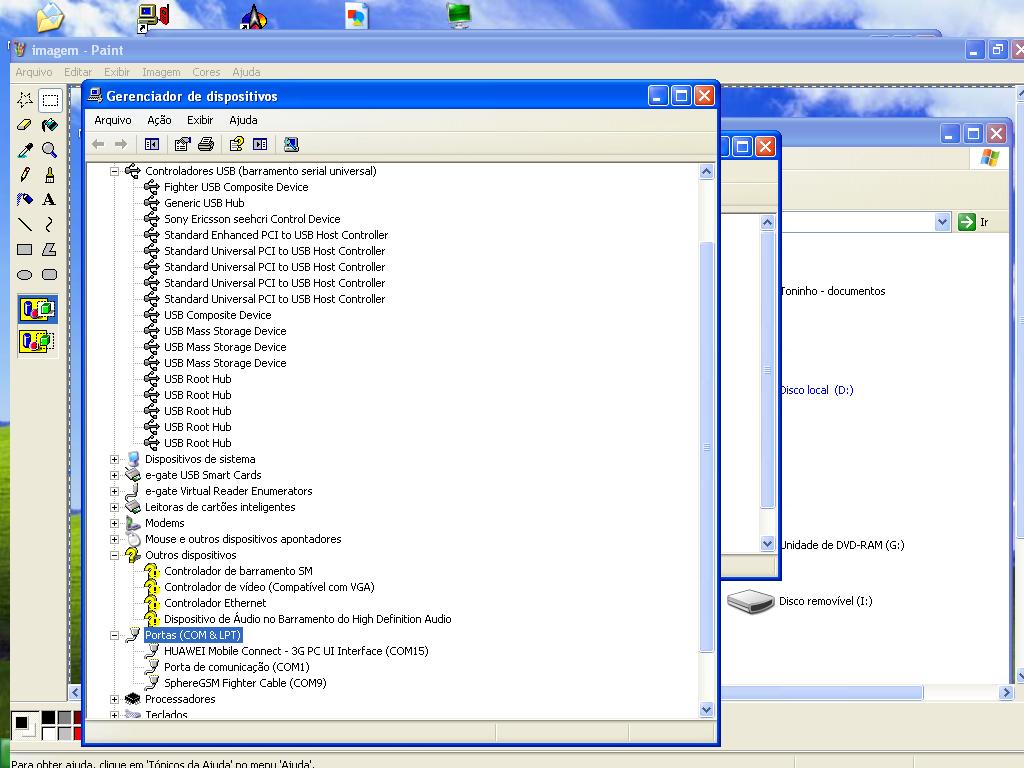
Task: Expand the e-gate USB Smart Cards node
Action: (114, 475)
